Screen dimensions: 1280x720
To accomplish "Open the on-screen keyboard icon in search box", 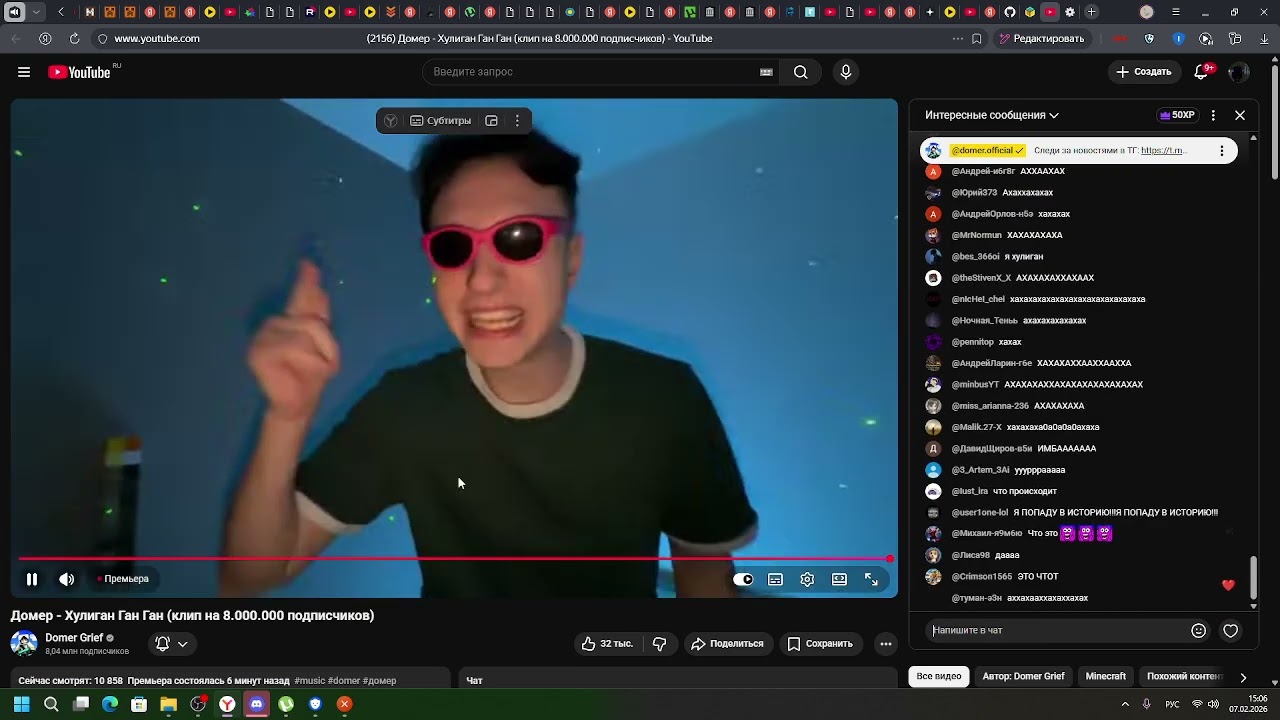I will click(x=766, y=72).
